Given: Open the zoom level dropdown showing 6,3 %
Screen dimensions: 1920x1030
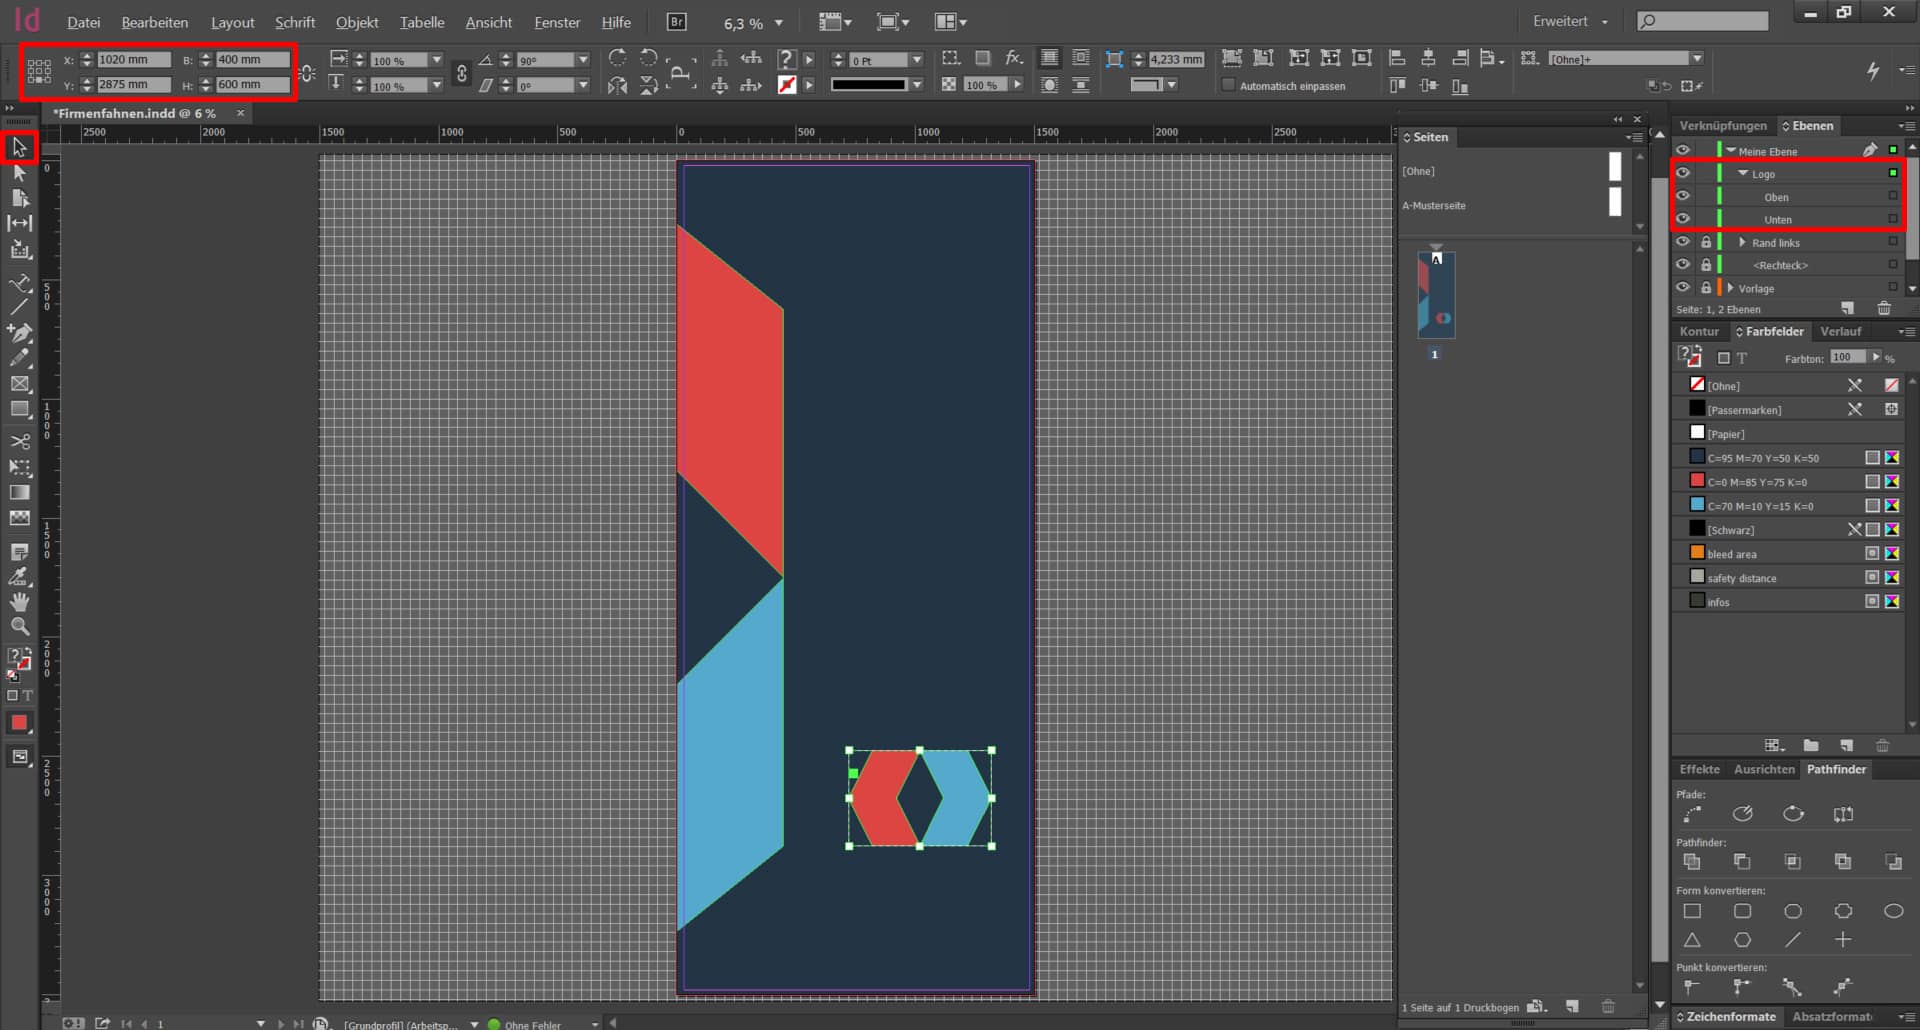Looking at the screenshot, I should (x=779, y=23).
